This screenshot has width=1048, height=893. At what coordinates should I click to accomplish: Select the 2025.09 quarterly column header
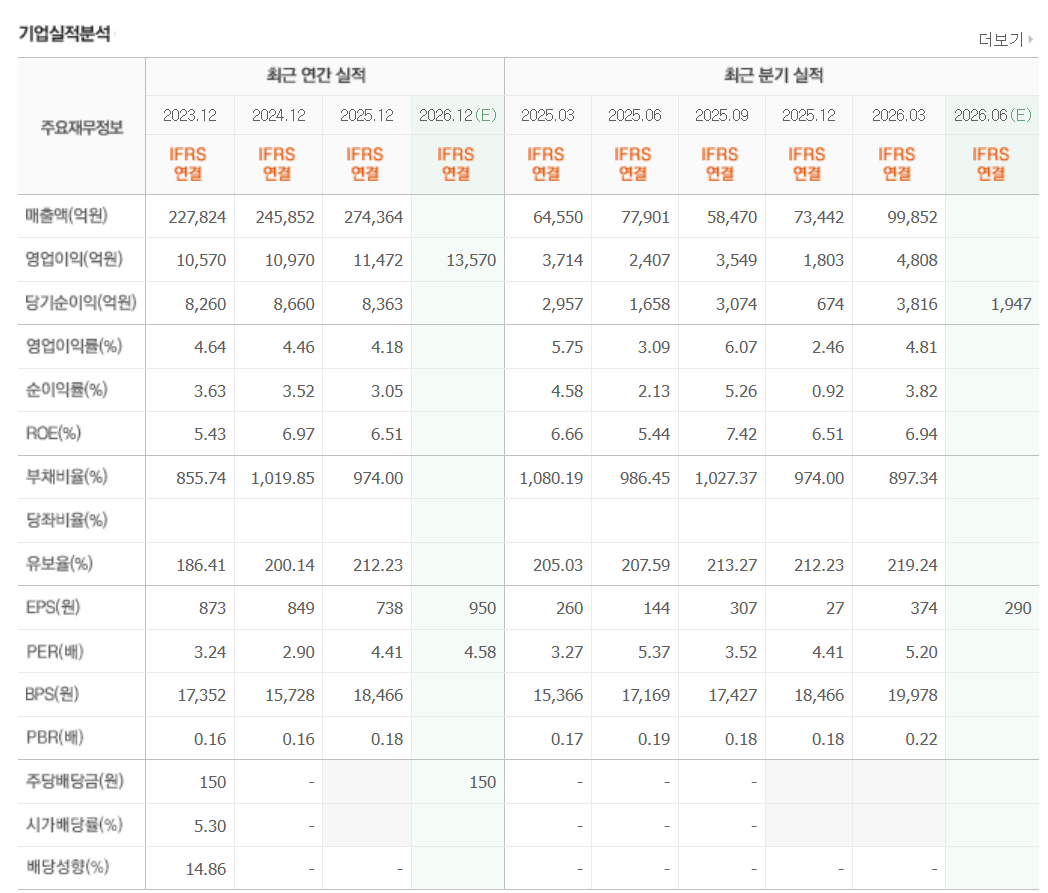tap(722, 116)
